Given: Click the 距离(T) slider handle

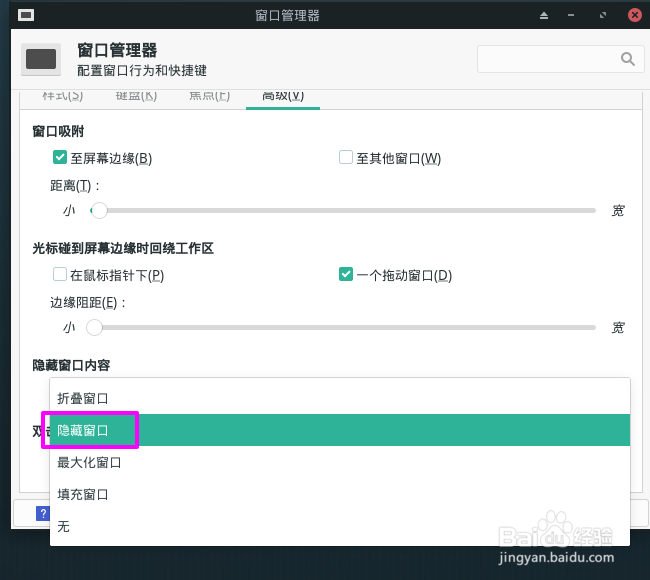Looking at the screenshot, I should 99,211.
